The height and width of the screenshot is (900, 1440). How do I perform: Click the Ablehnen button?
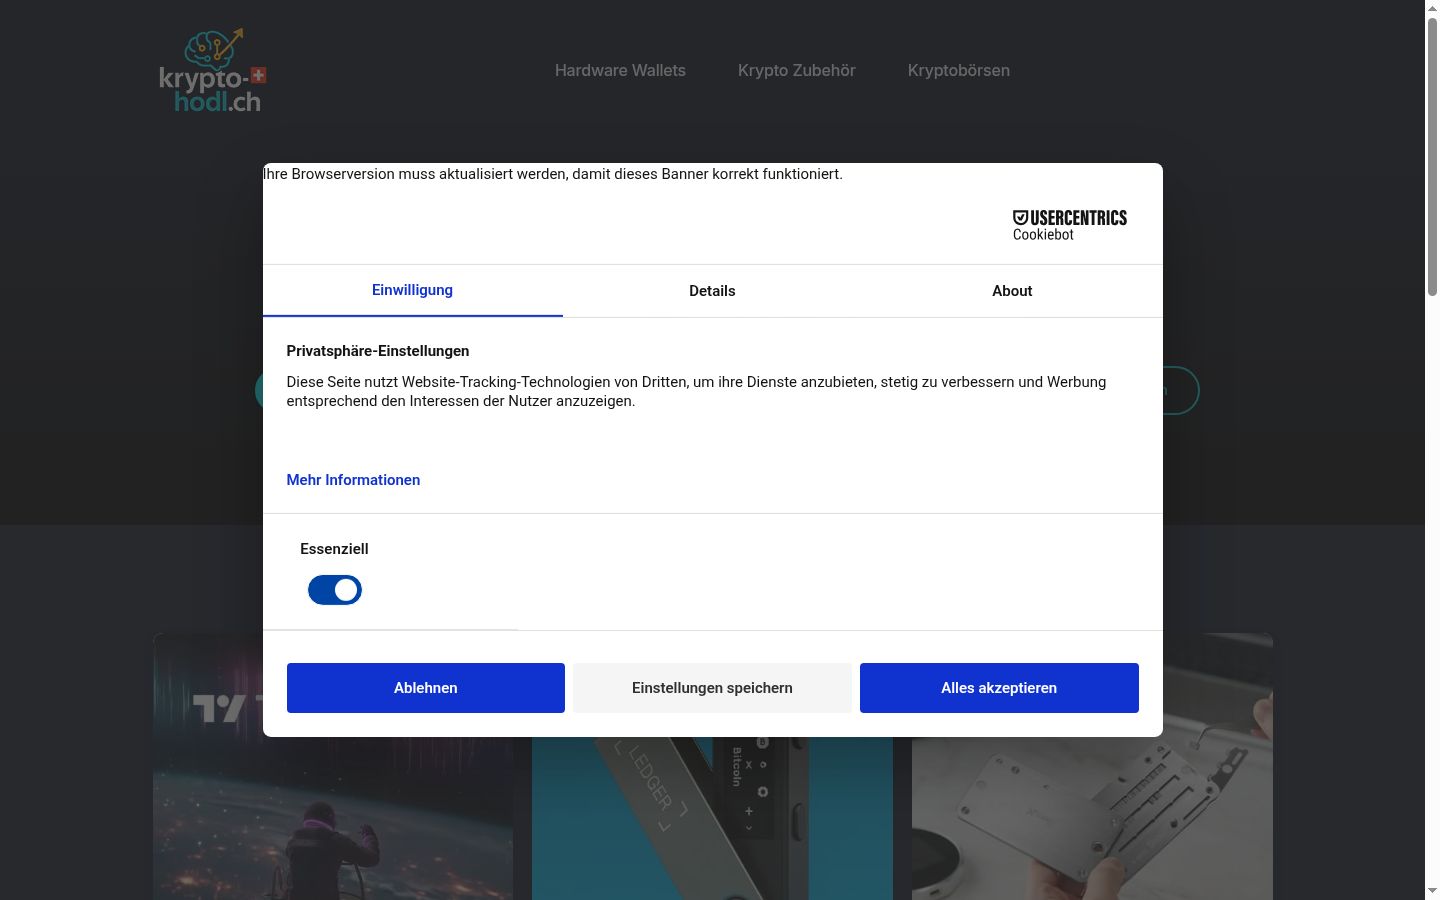(x=426, y=688)
